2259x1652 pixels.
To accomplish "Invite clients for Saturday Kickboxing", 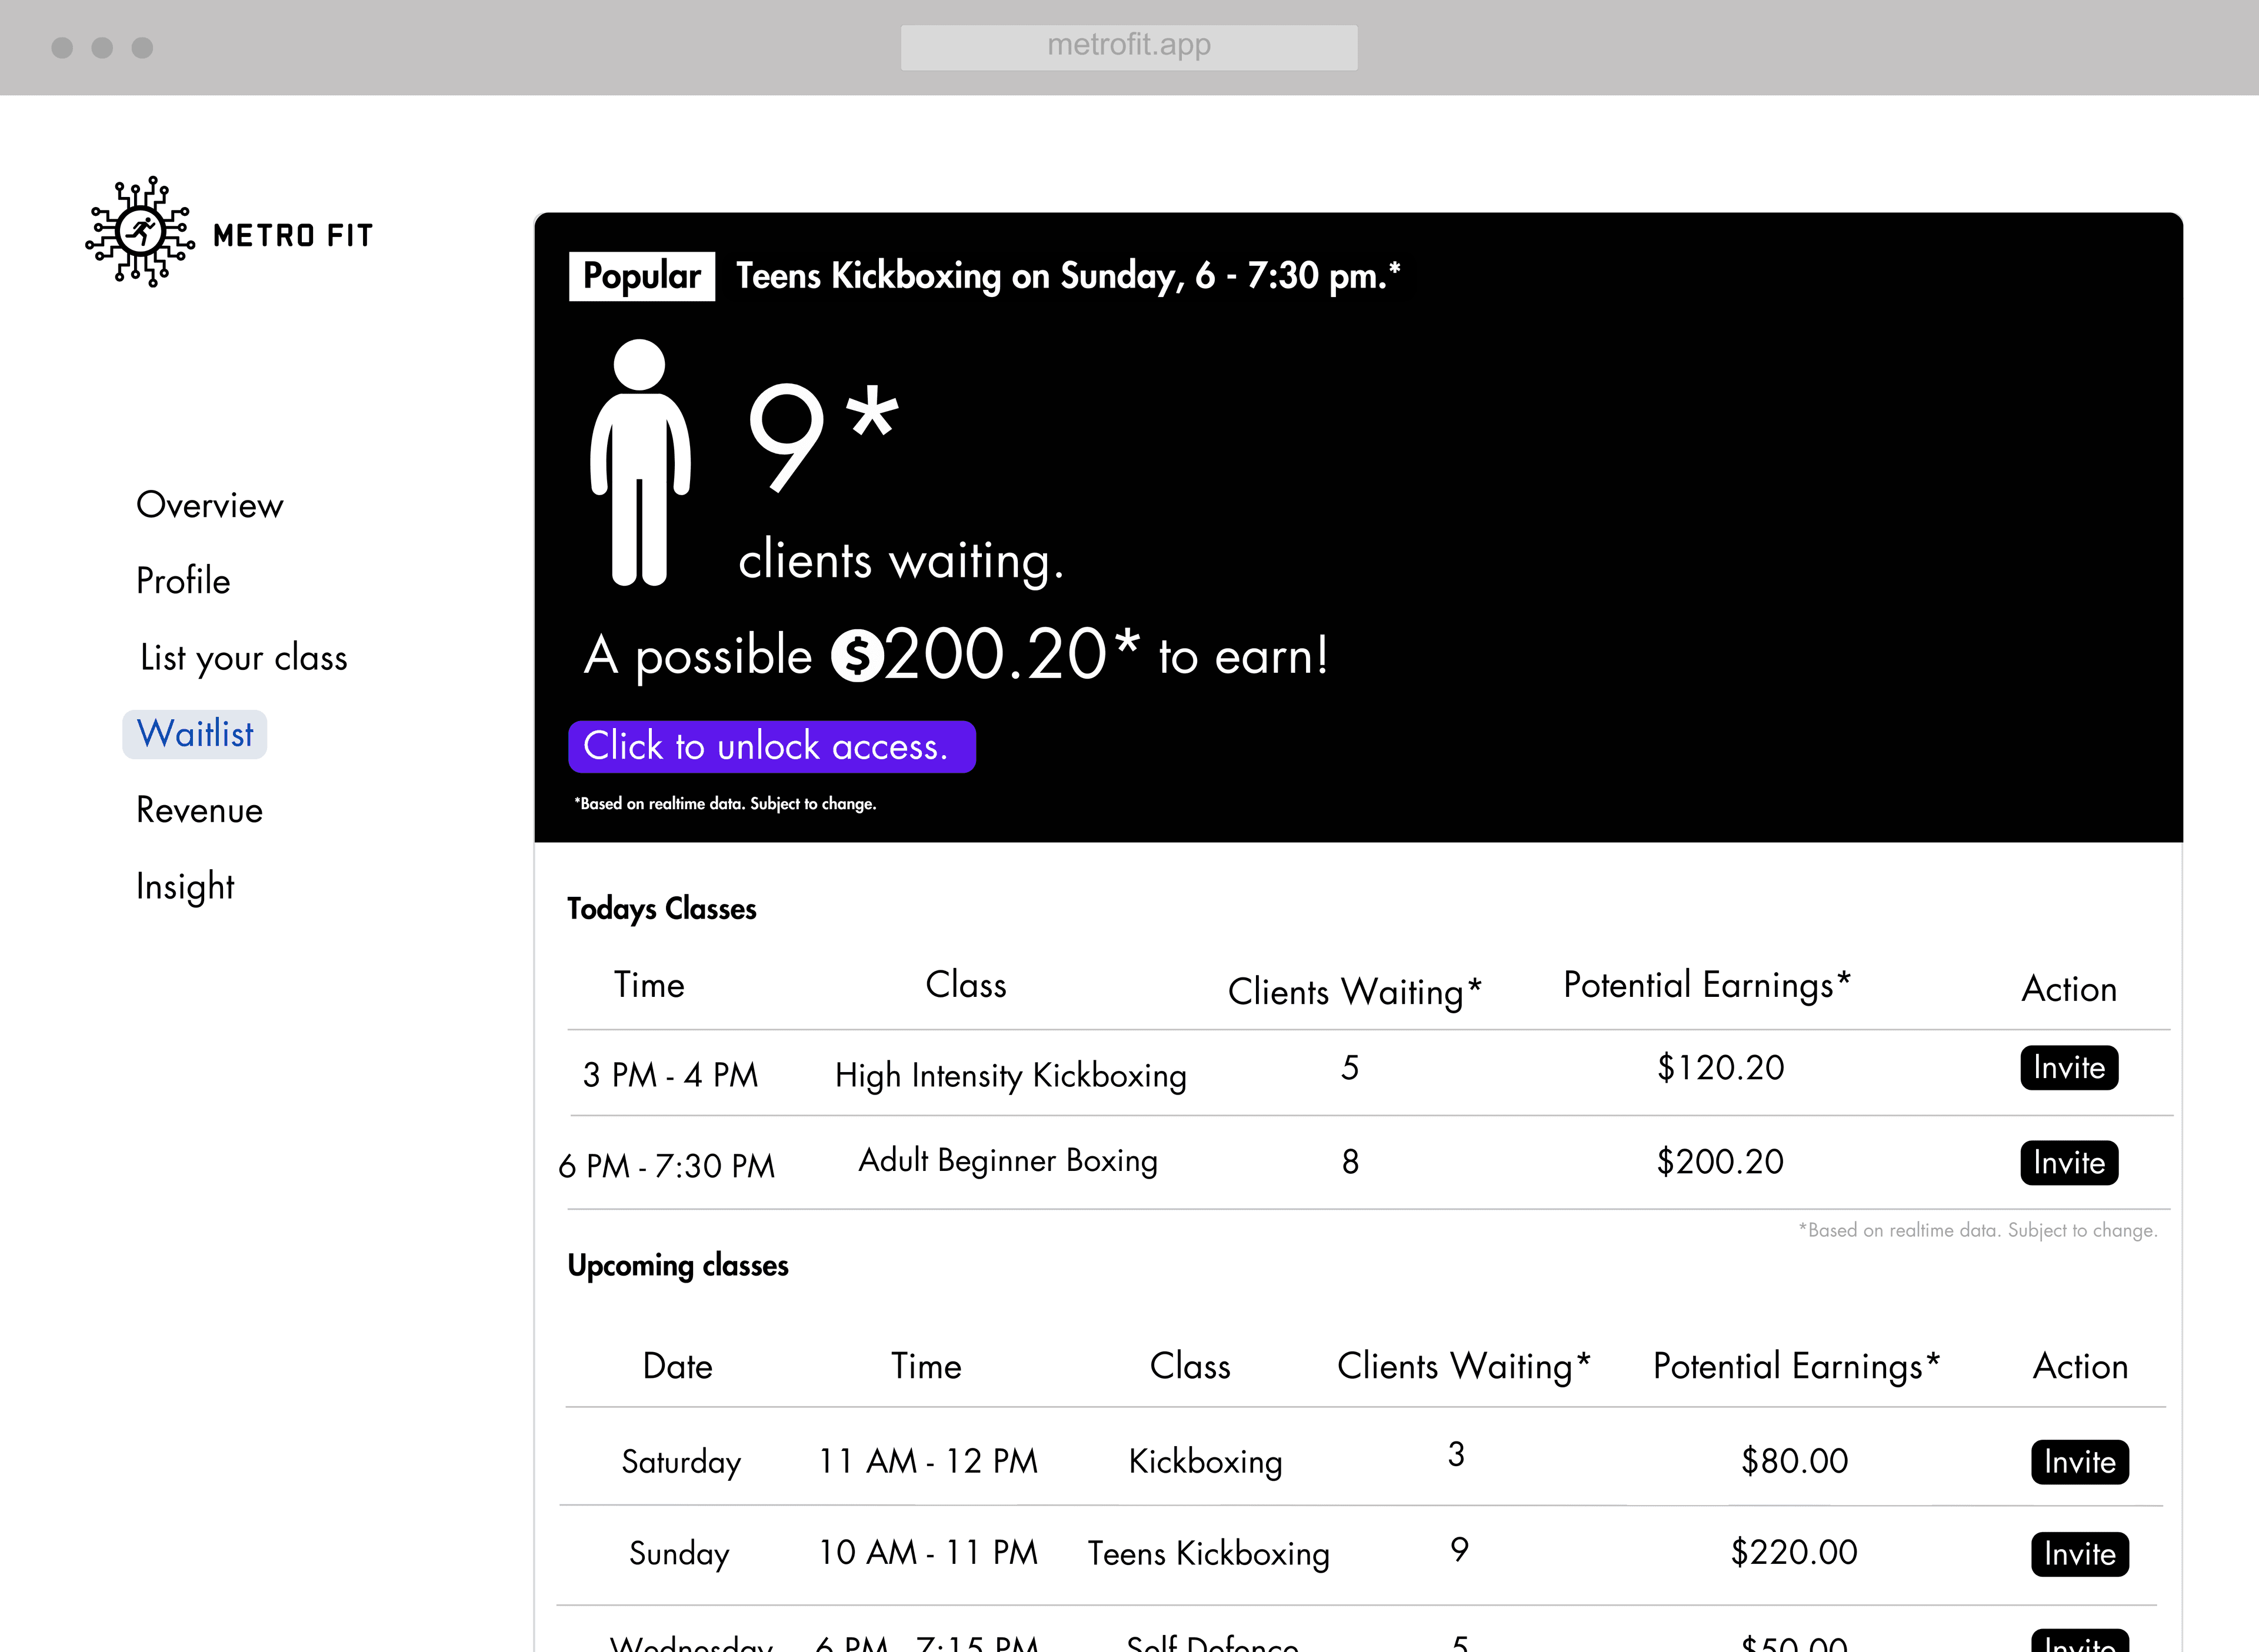I will 2080,1462.
